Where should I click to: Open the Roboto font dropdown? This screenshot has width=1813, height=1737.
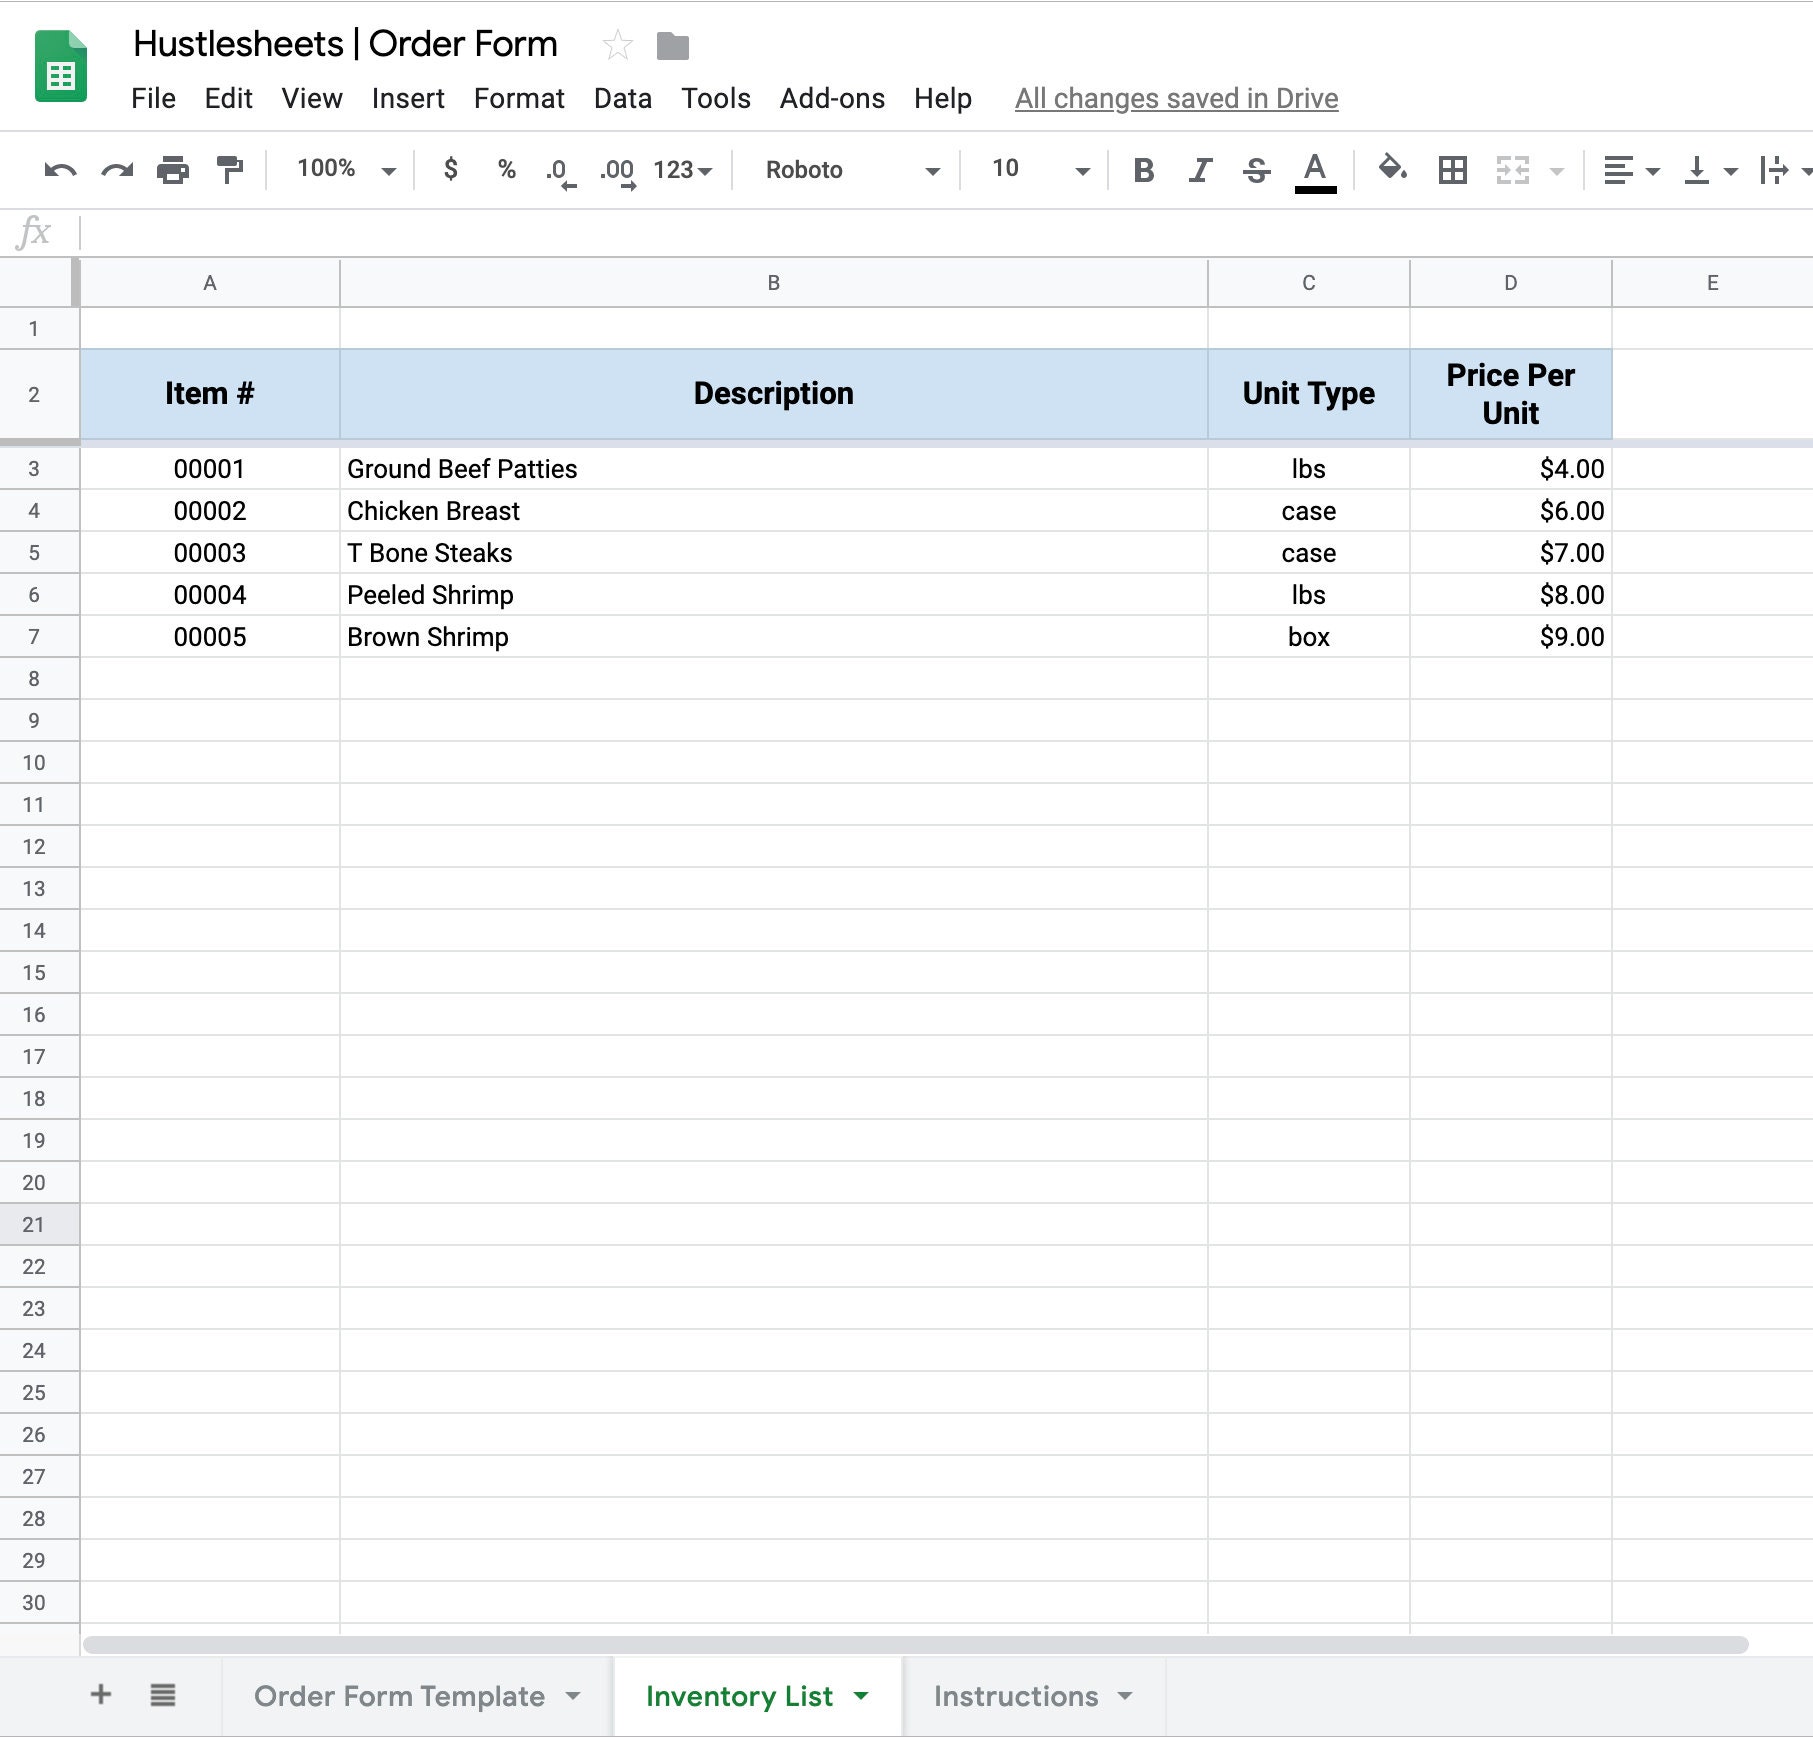point(852,170)
